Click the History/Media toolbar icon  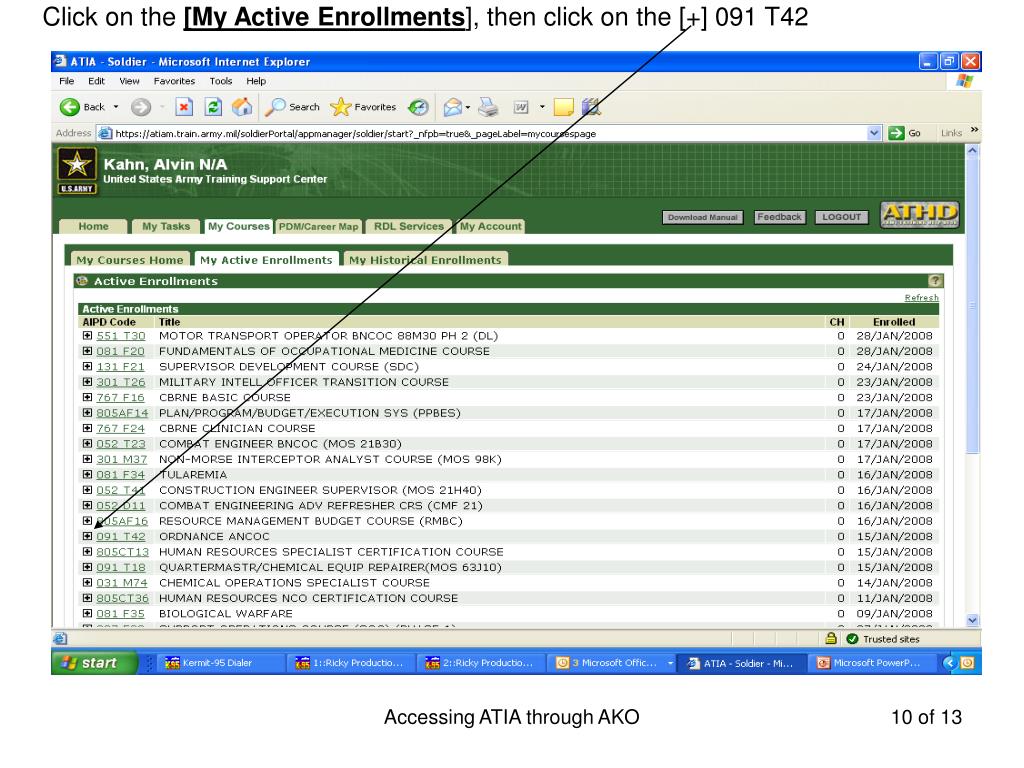click(418, 106)
